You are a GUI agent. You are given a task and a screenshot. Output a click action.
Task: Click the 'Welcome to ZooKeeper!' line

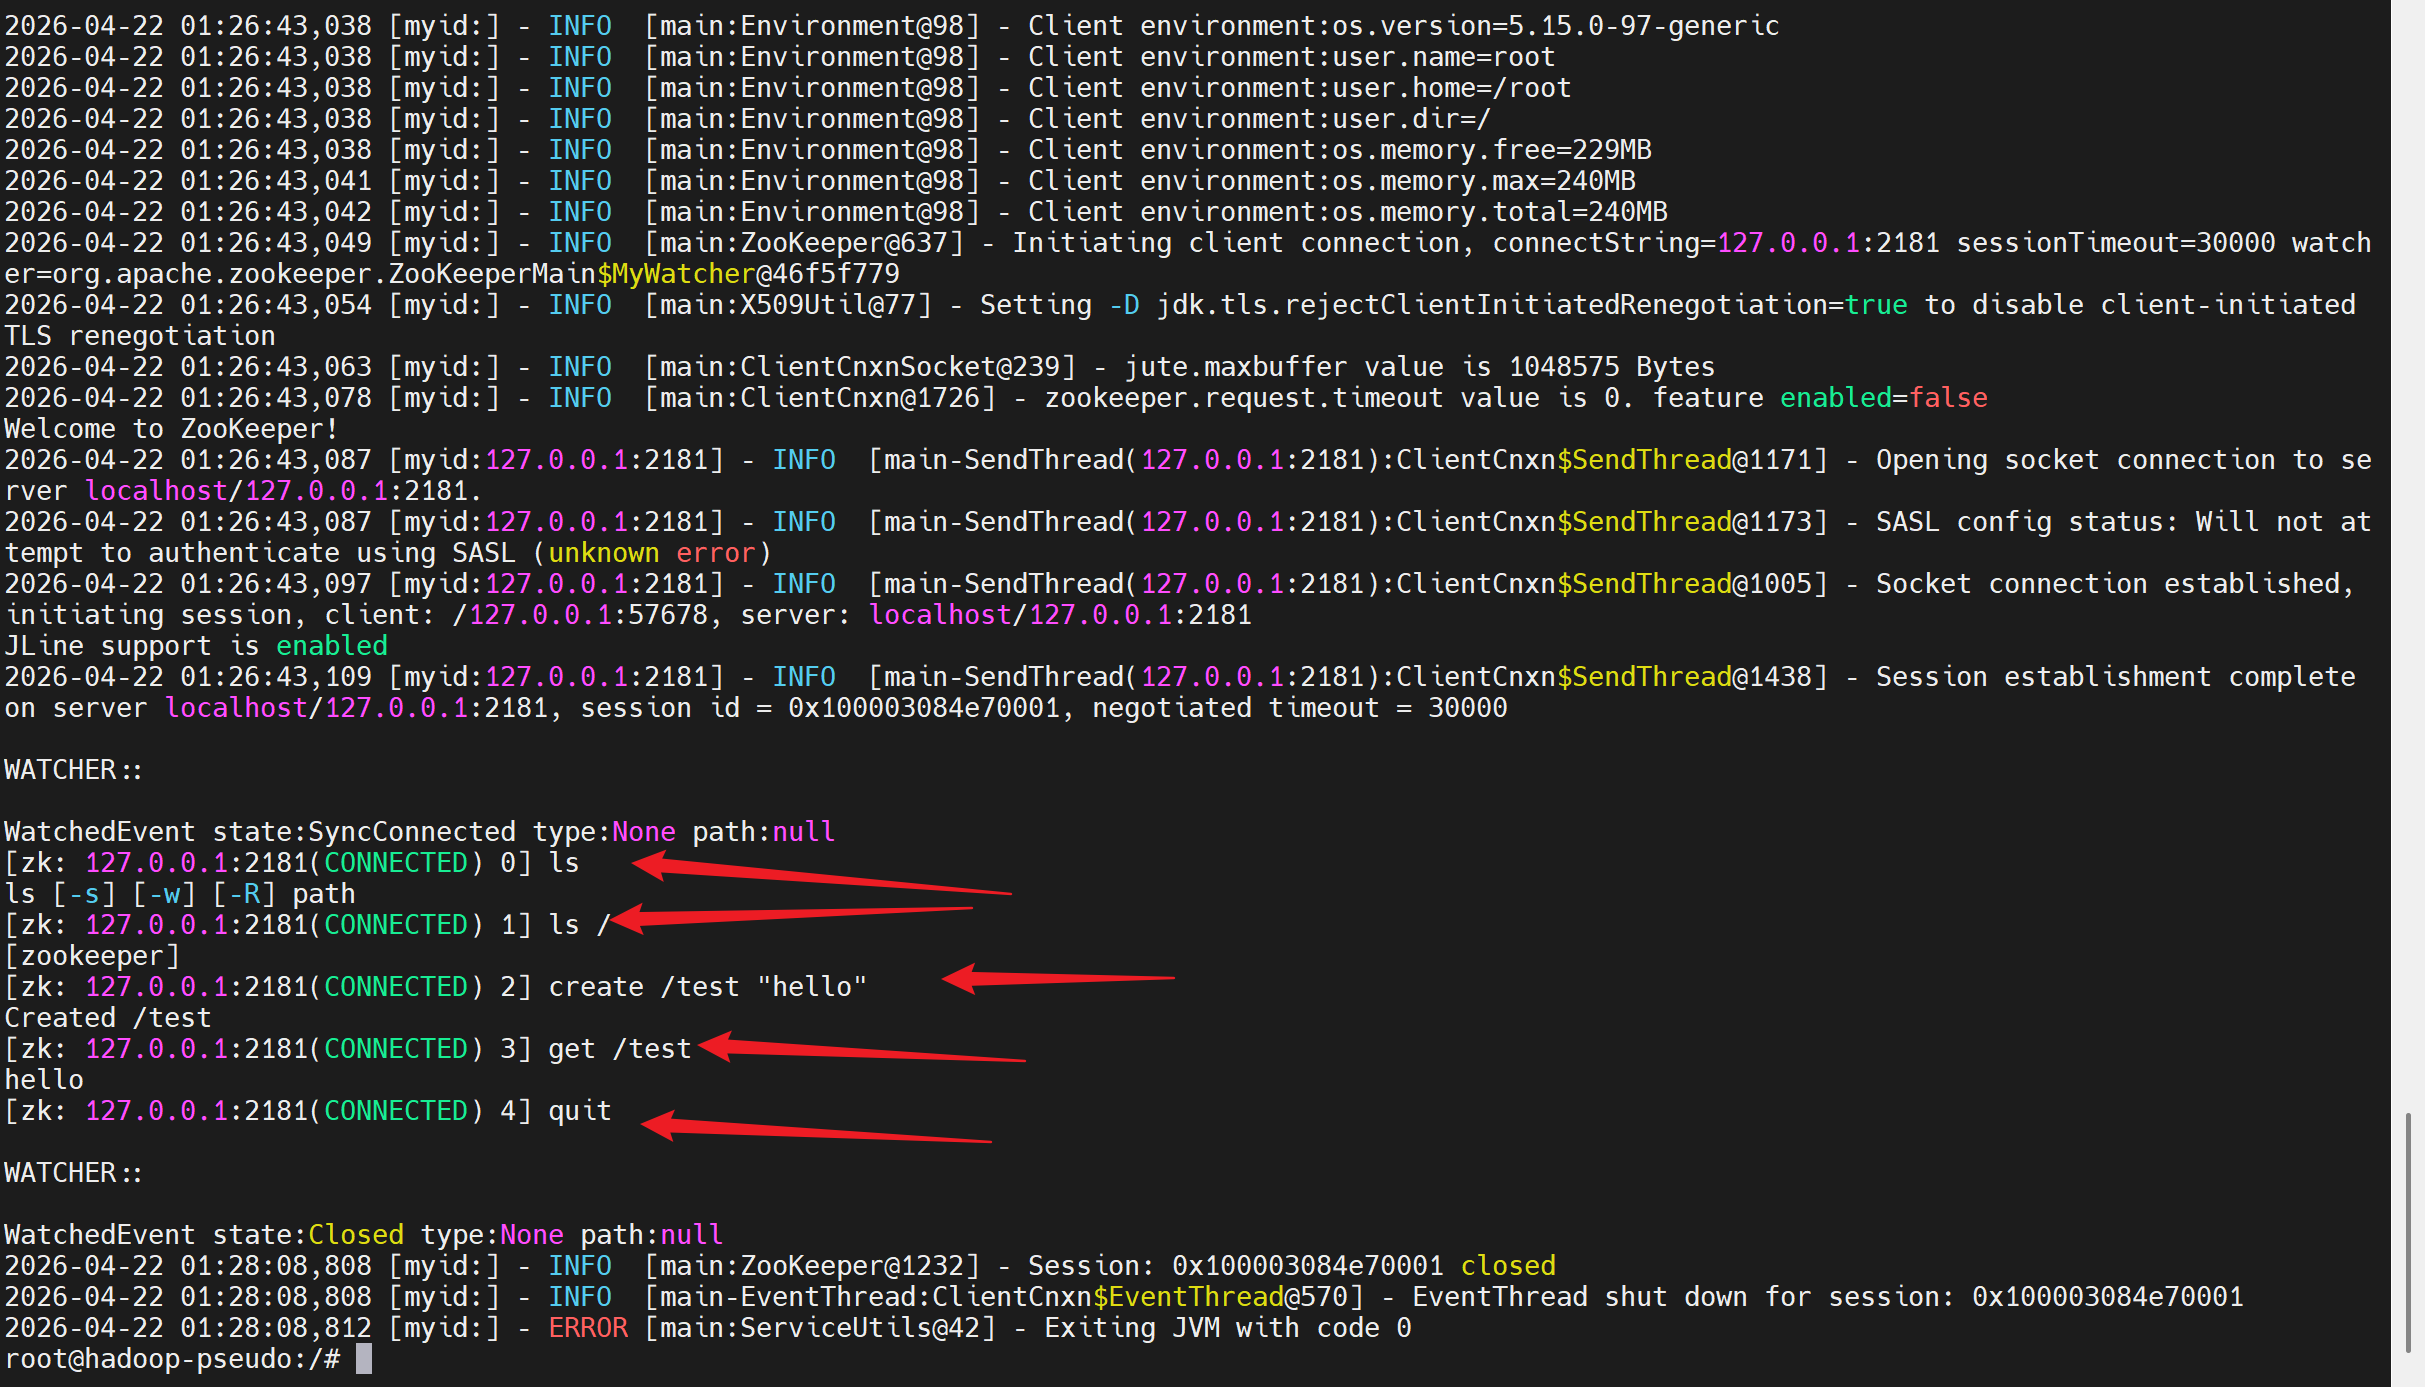pos(171,428)
